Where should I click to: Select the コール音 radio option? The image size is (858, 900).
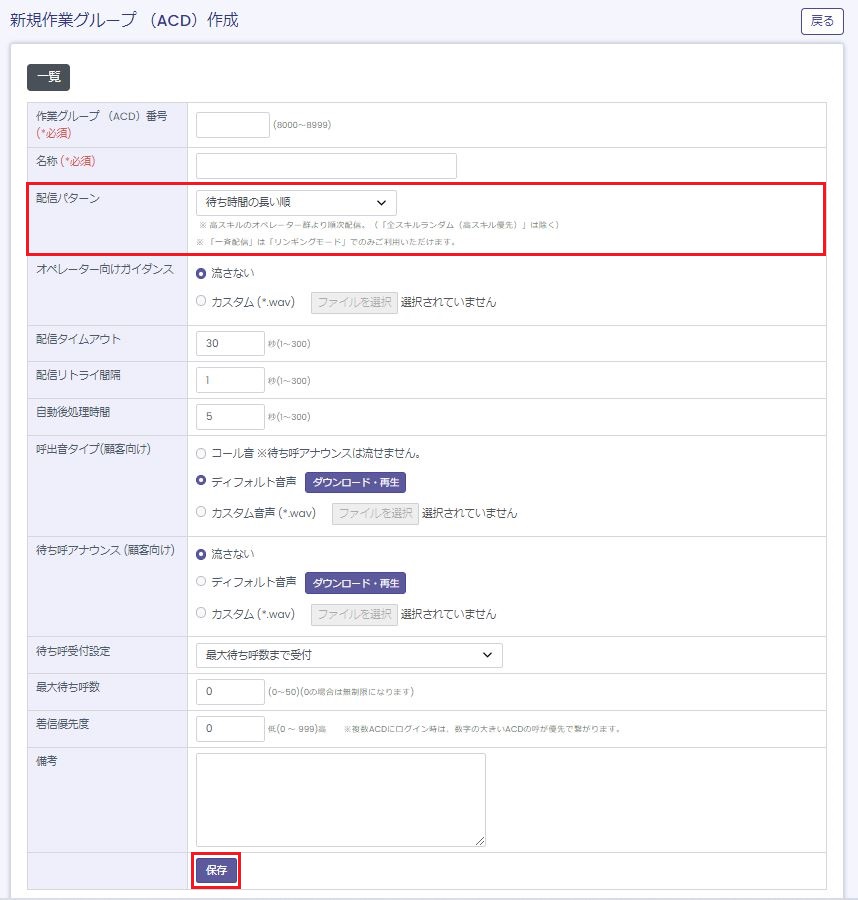click(202, 453)
